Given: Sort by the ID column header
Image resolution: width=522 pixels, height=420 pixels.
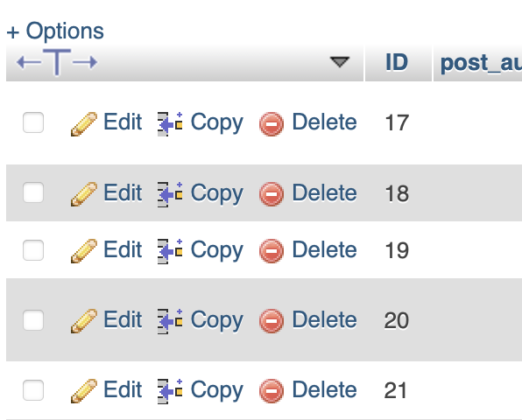Looking at the screenshot, I should click(x=397, y=62).
